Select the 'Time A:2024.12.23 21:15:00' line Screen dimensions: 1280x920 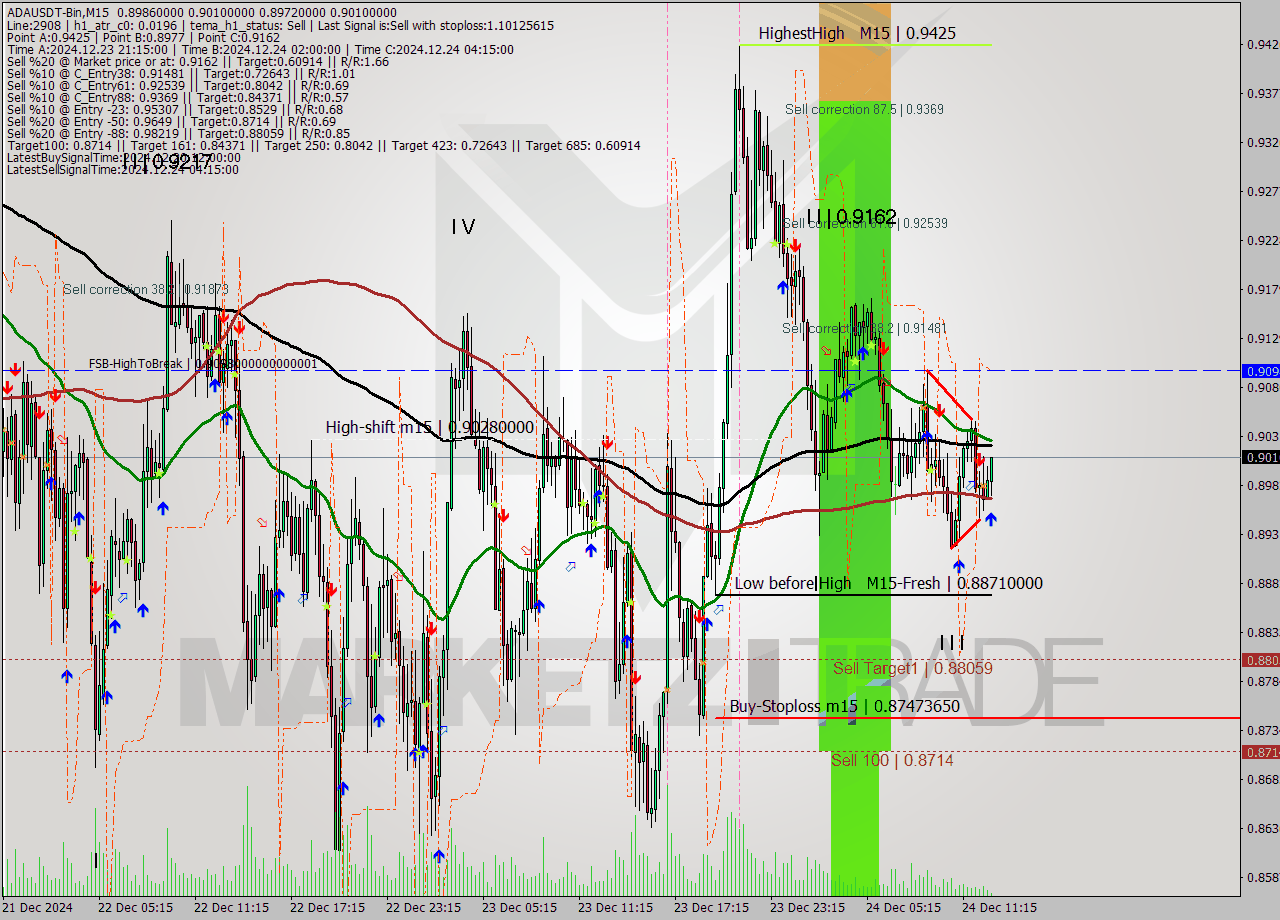[260, 49]
